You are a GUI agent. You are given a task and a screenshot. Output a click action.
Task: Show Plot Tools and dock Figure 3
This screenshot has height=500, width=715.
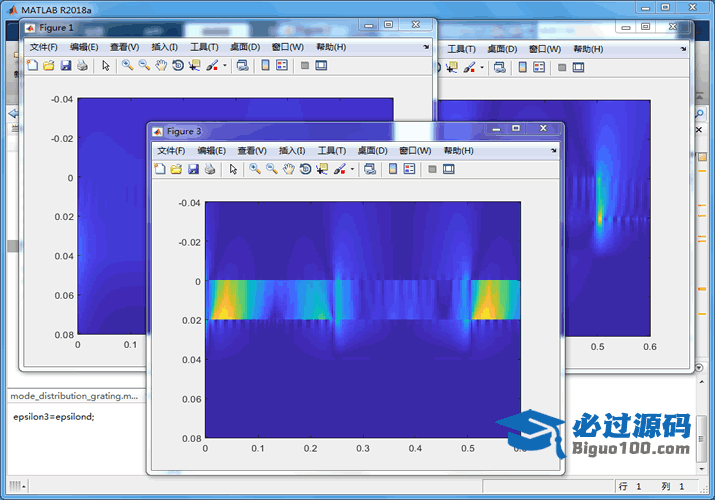click(x=449, y=169)
